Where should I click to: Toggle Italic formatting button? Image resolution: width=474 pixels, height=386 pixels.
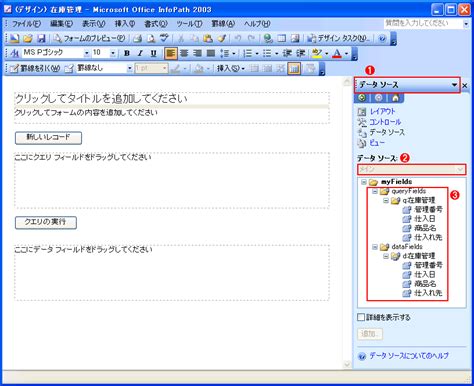[x=140, y=53]
